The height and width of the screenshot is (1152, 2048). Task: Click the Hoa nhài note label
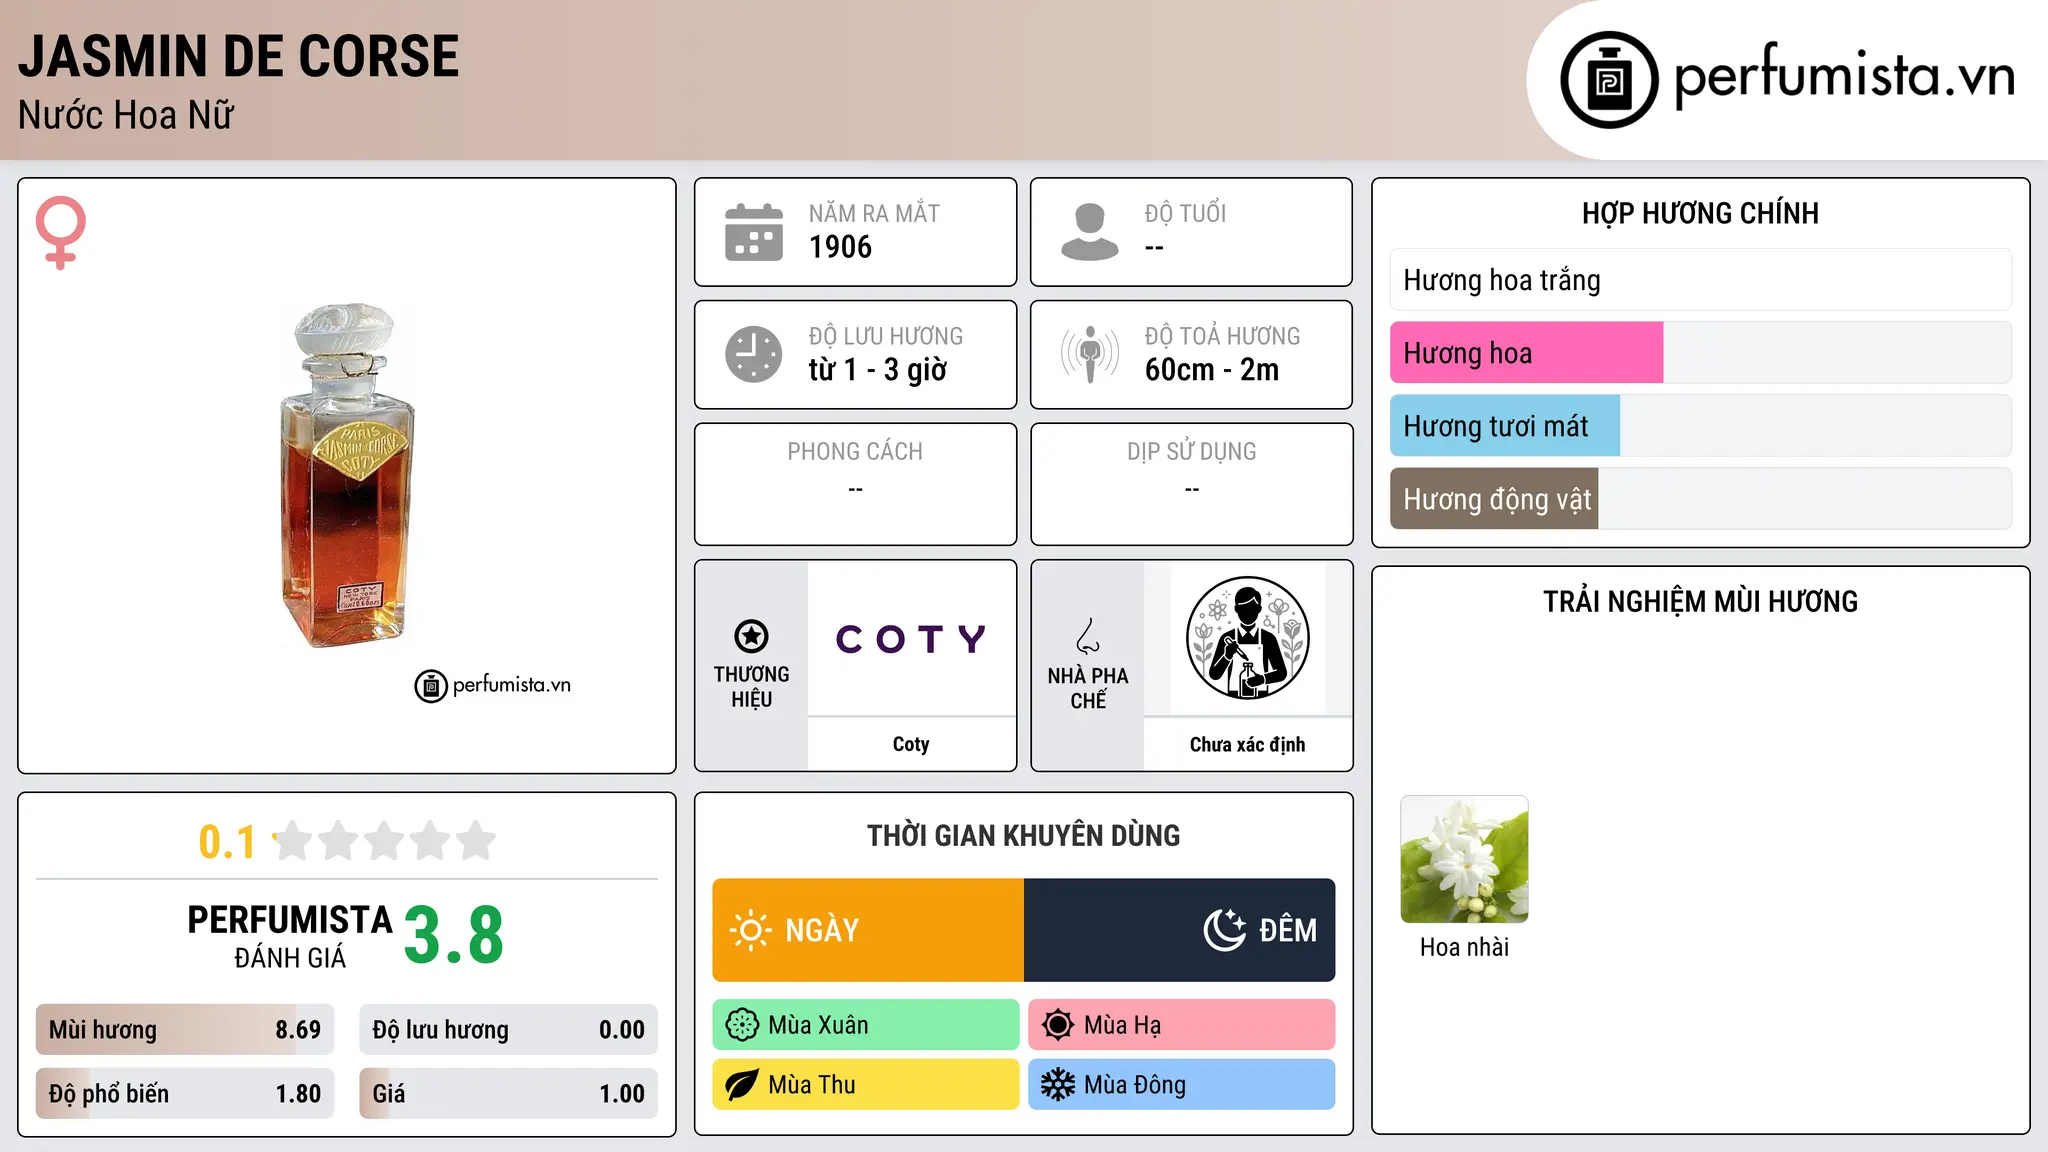coord(1465,947)
